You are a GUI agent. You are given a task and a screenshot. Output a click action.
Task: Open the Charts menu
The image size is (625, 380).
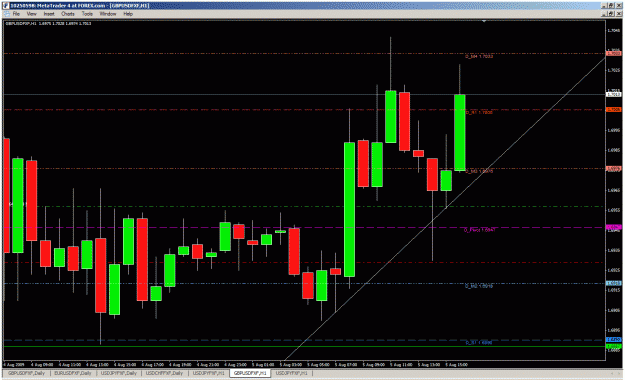(68, 14)
